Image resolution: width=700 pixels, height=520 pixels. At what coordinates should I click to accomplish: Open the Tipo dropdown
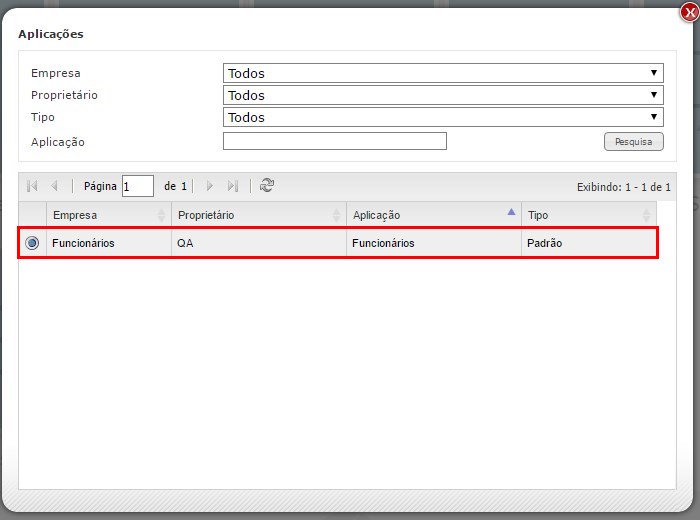point(443,117)
